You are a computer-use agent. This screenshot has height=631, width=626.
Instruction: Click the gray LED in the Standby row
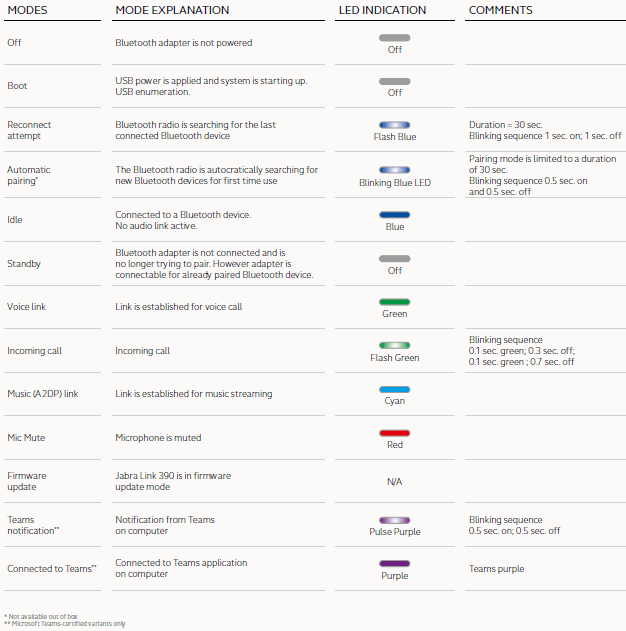[394, 258]
